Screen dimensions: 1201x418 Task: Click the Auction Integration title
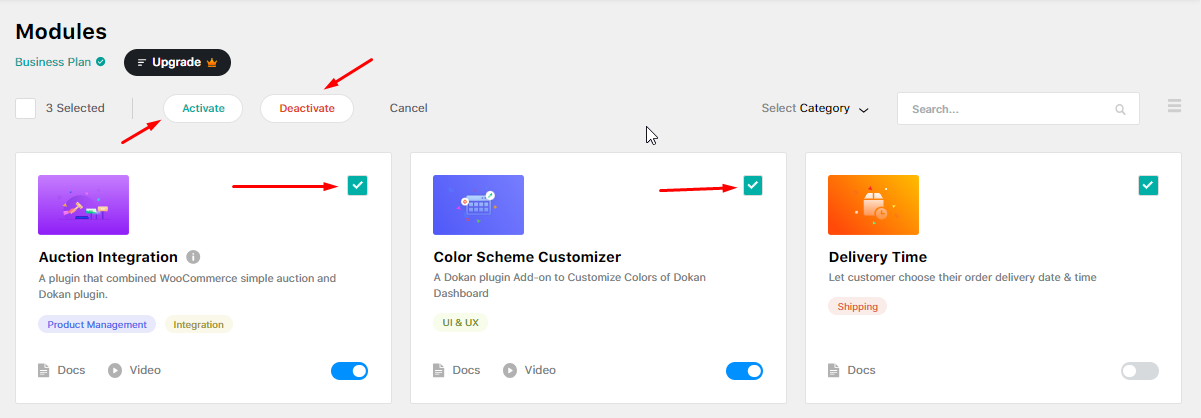point(108,257)
